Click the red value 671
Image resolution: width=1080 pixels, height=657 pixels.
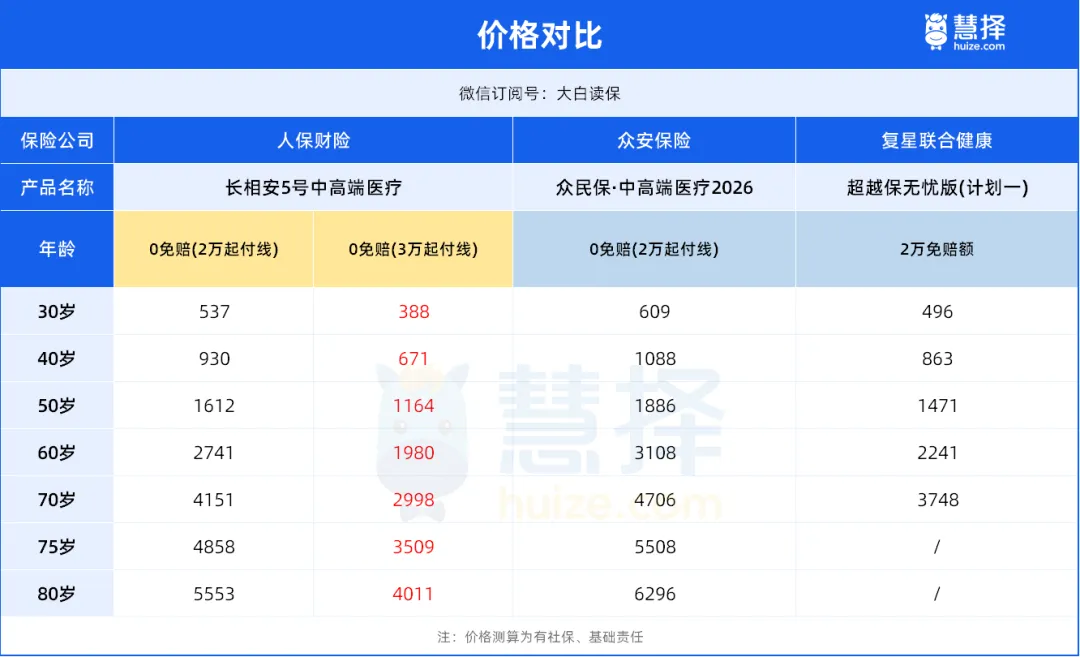414,359
